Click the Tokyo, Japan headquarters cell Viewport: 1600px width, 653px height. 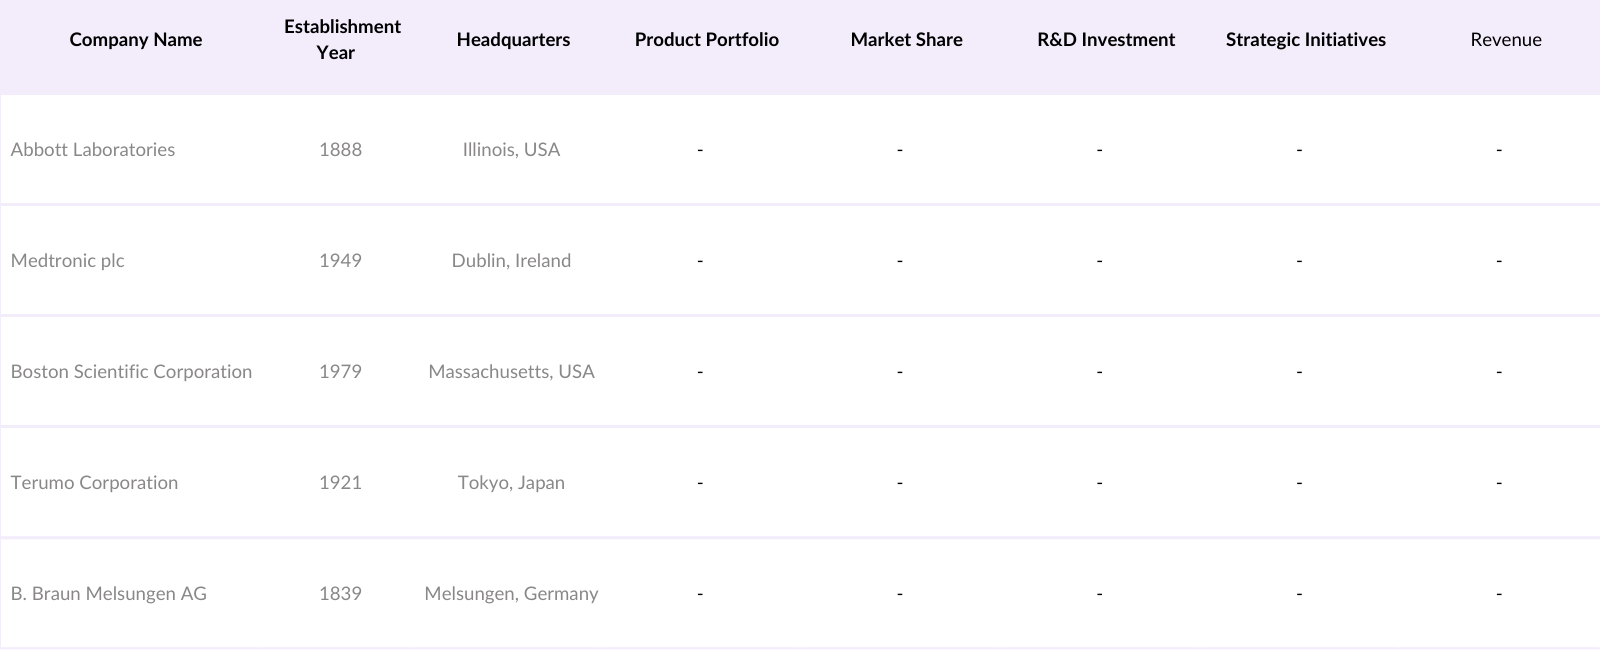[511, 483]
